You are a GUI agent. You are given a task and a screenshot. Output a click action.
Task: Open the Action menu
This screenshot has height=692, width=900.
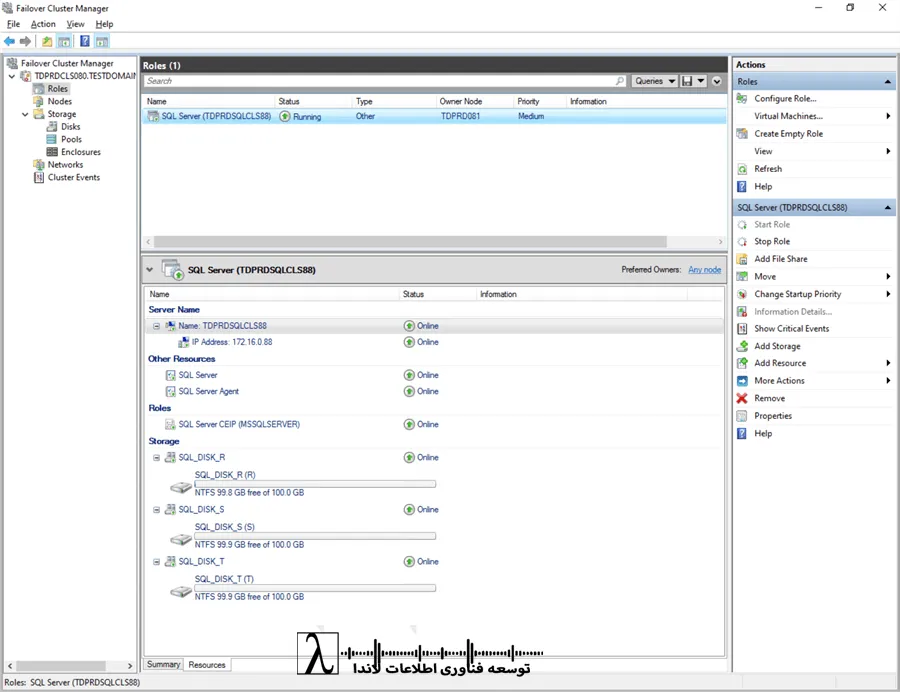tap(43, 24)
